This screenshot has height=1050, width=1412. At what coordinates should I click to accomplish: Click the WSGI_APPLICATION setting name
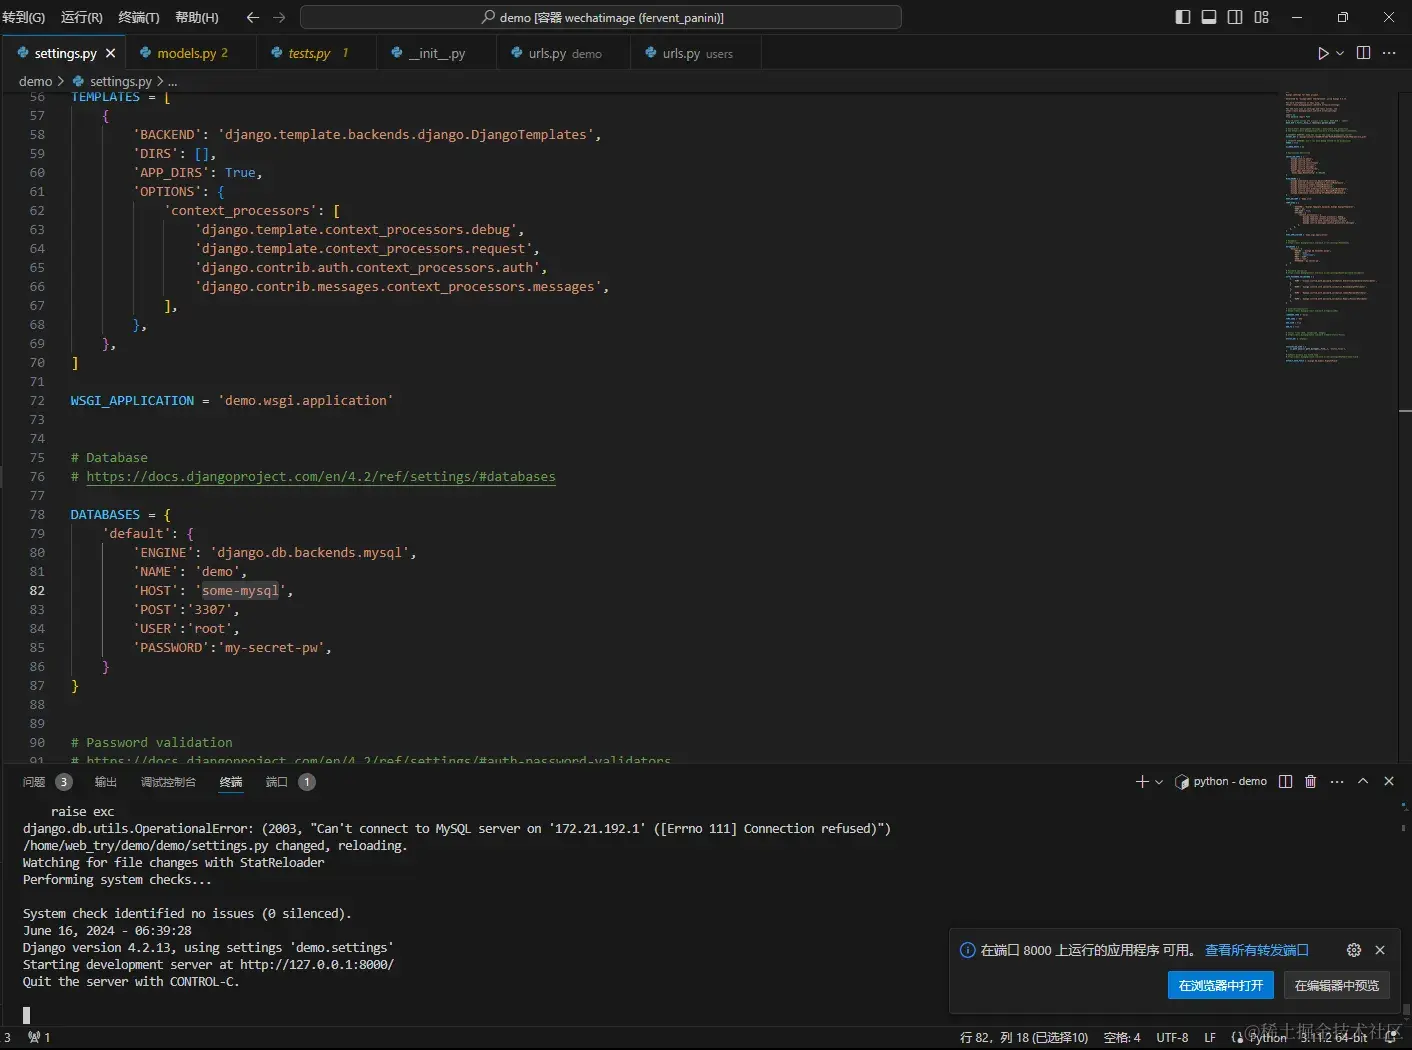point(132,401)
